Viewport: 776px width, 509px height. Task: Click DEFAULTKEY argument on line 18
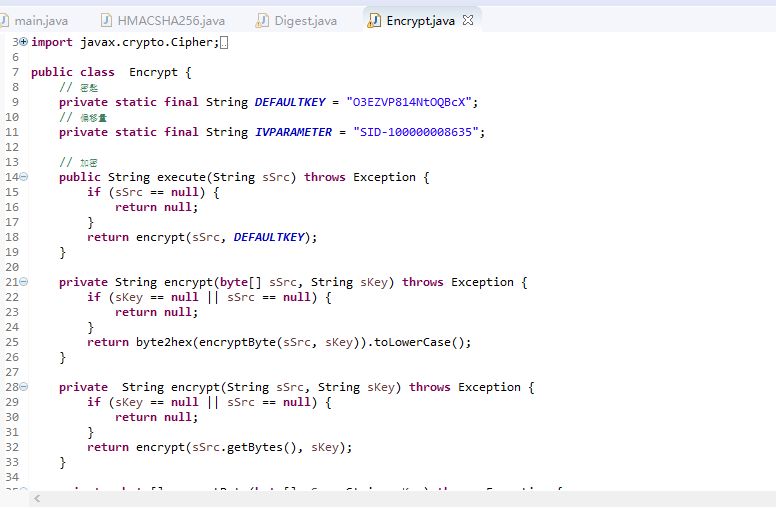tap(269, 237)
